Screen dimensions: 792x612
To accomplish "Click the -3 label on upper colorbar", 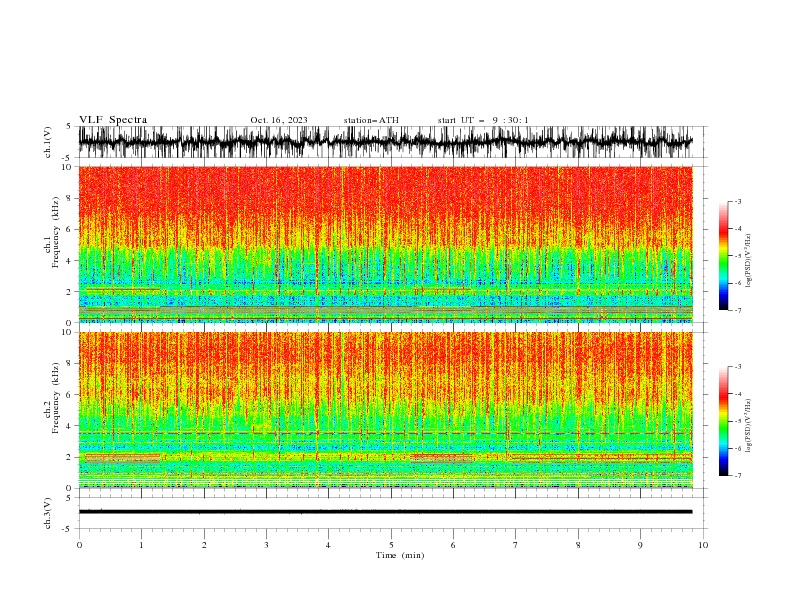I will point(737,201).
